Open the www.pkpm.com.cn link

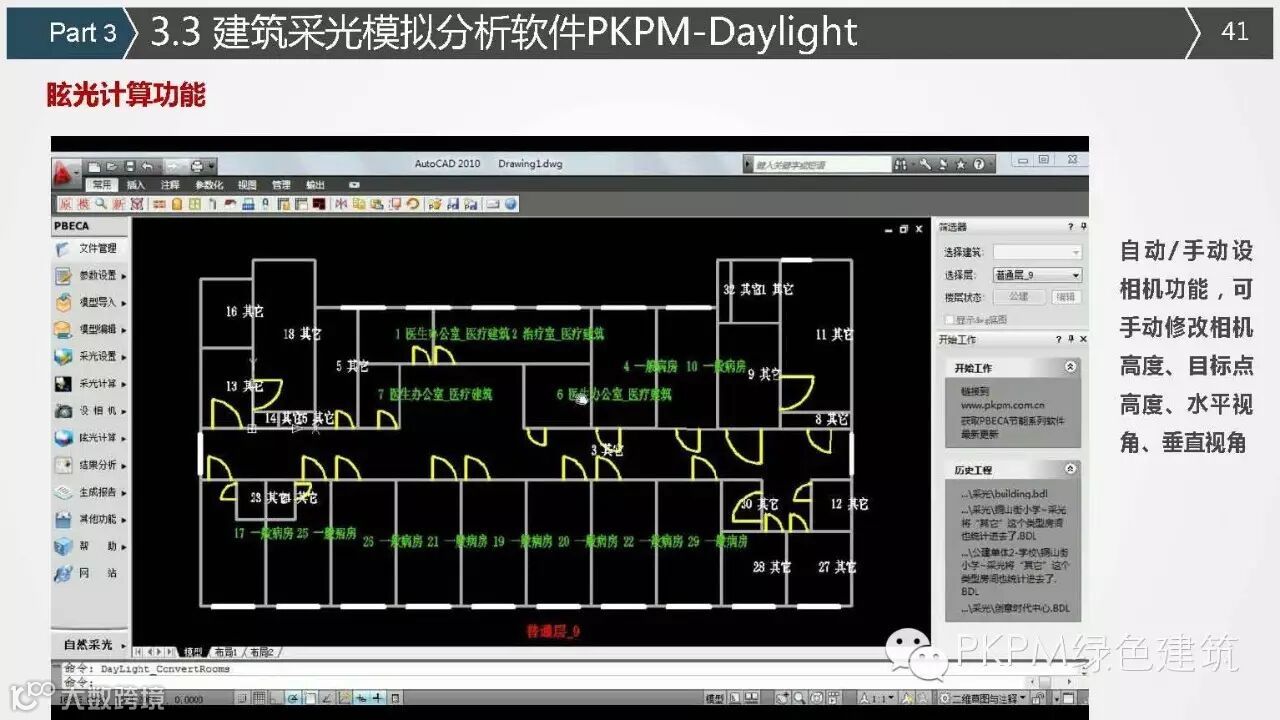point(1003,407)
